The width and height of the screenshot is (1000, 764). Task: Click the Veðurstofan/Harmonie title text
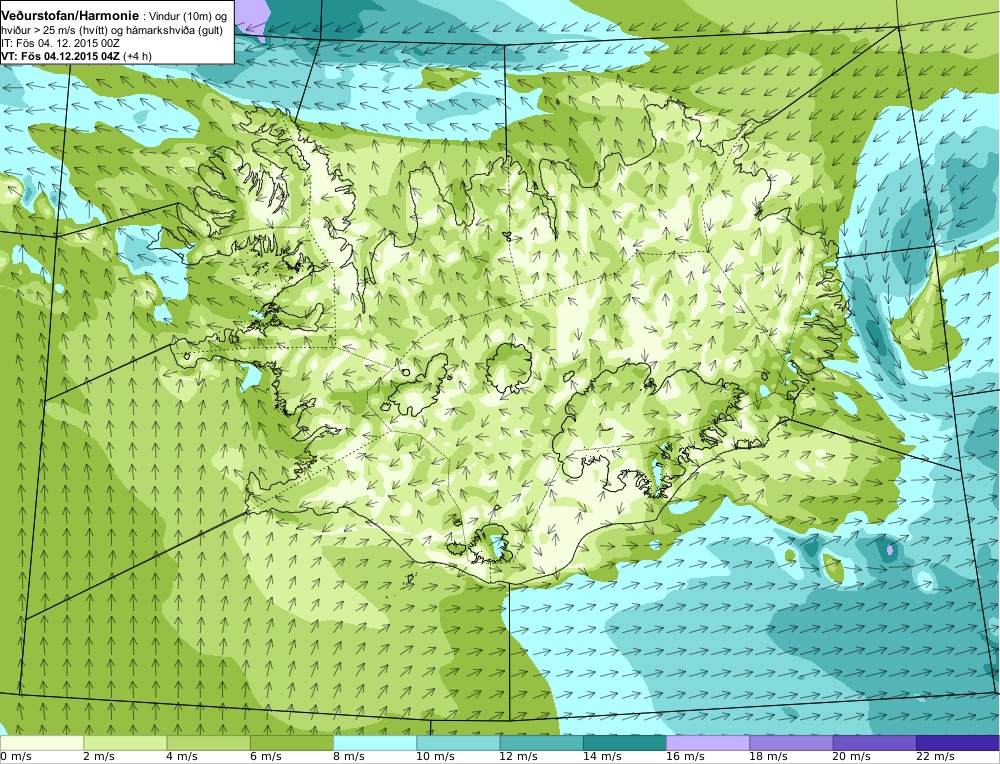[70, 17]
